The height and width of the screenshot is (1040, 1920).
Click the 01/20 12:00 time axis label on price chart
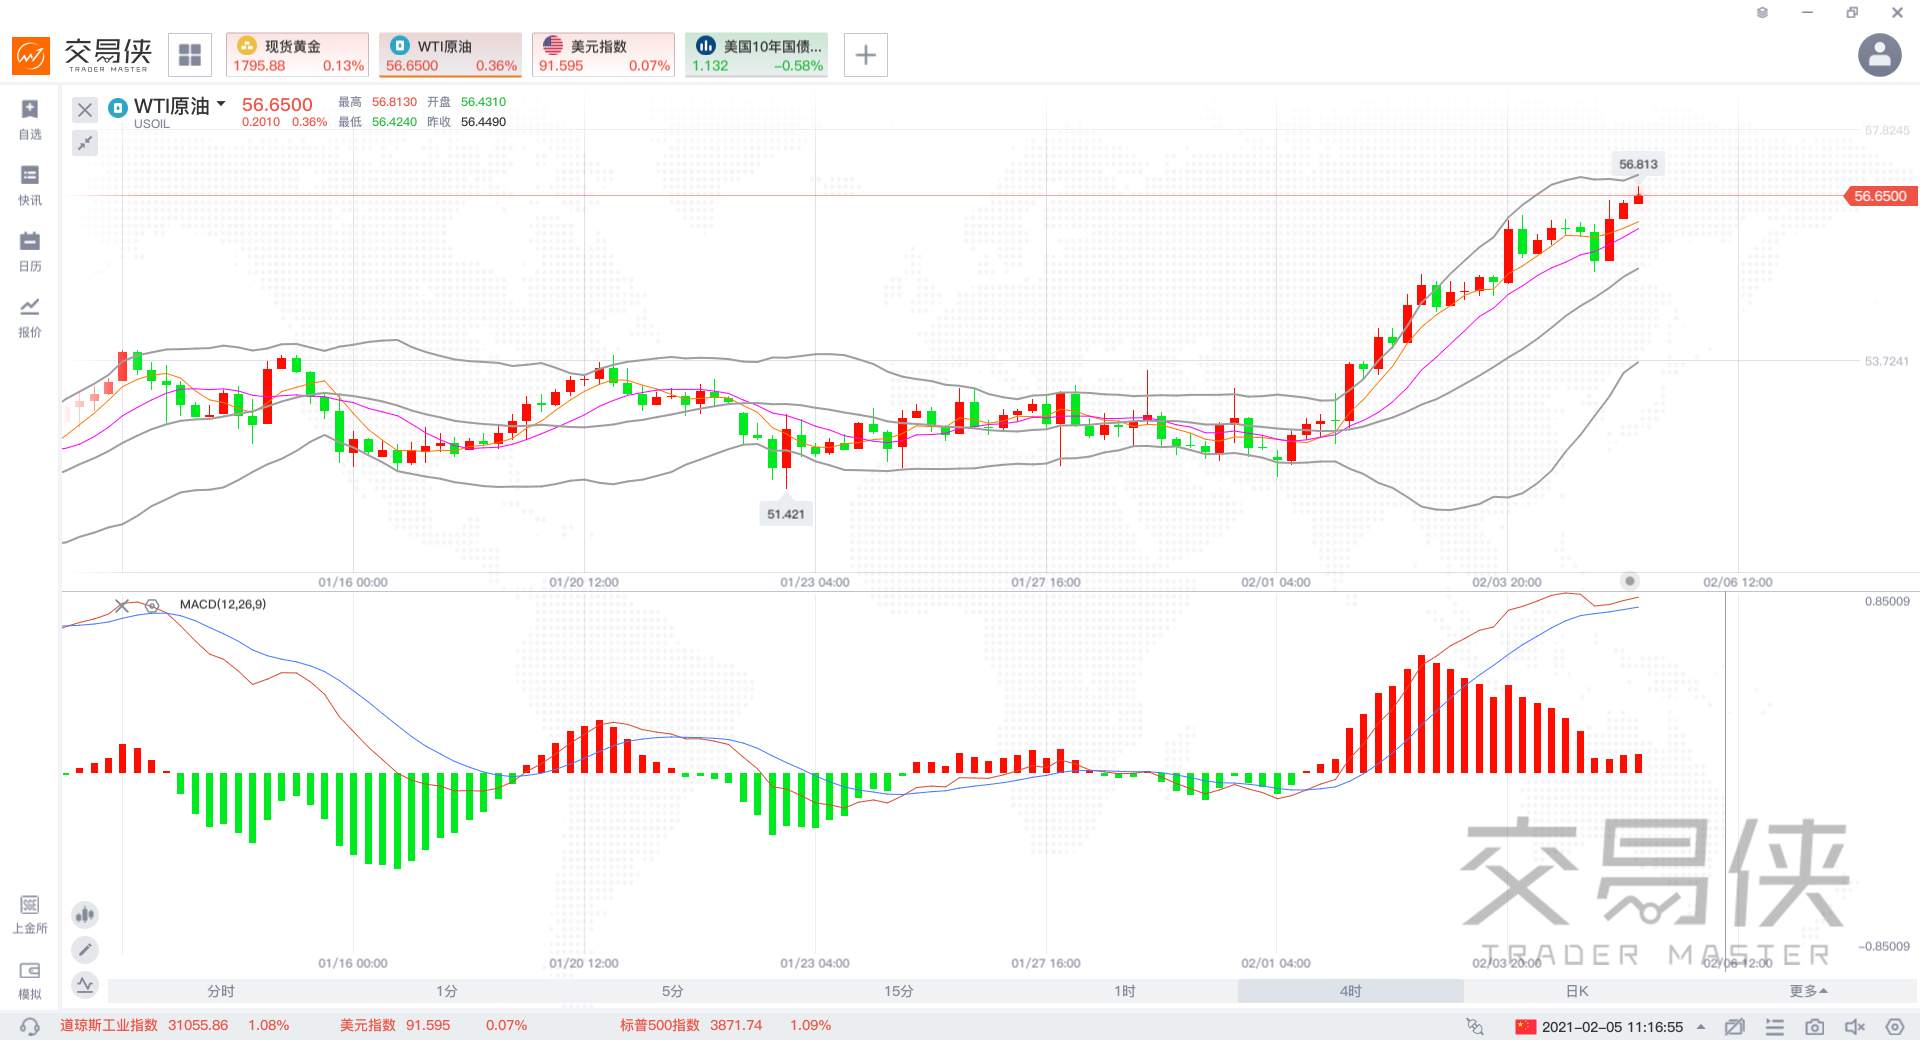click(583, 582)
